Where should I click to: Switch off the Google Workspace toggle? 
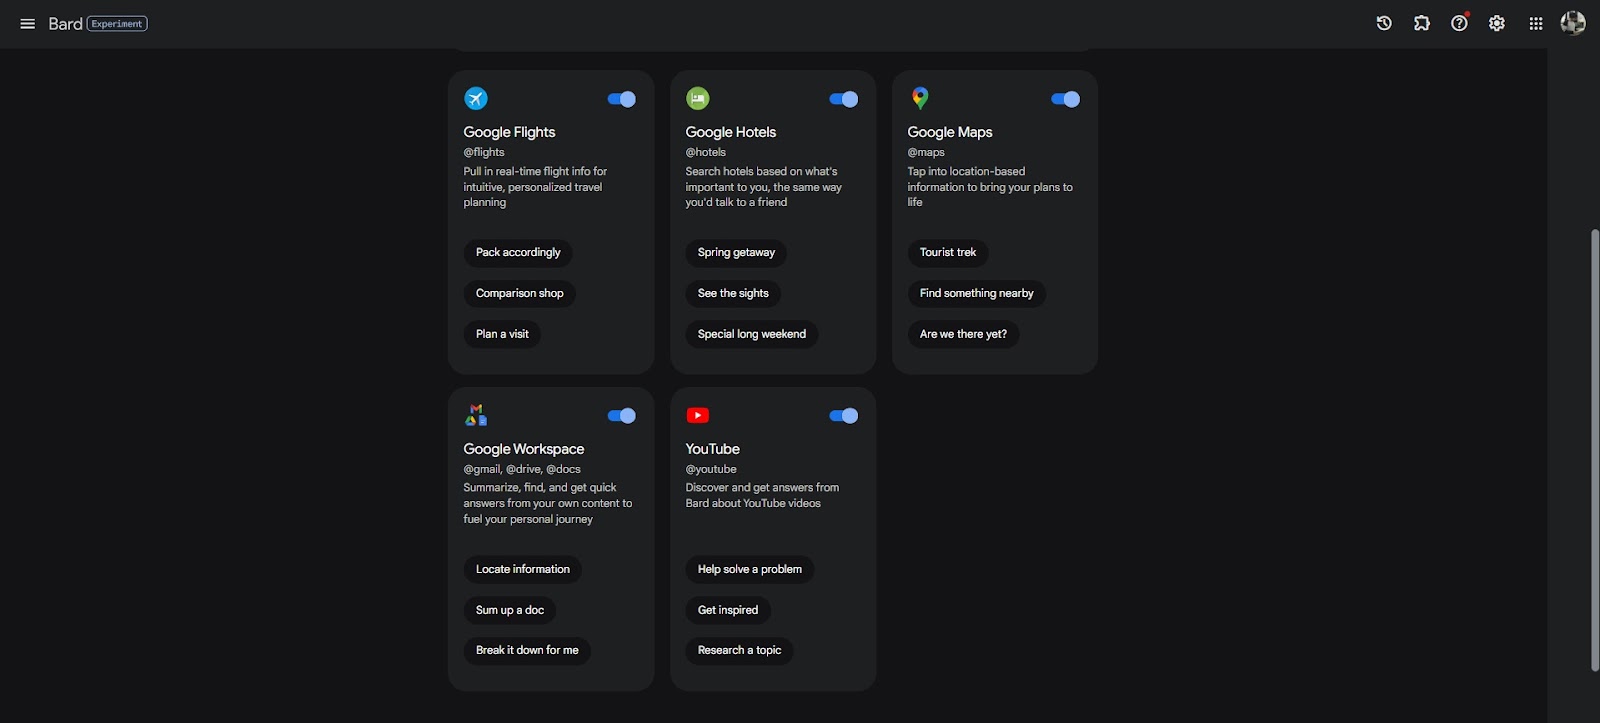(x=621, y=416)
